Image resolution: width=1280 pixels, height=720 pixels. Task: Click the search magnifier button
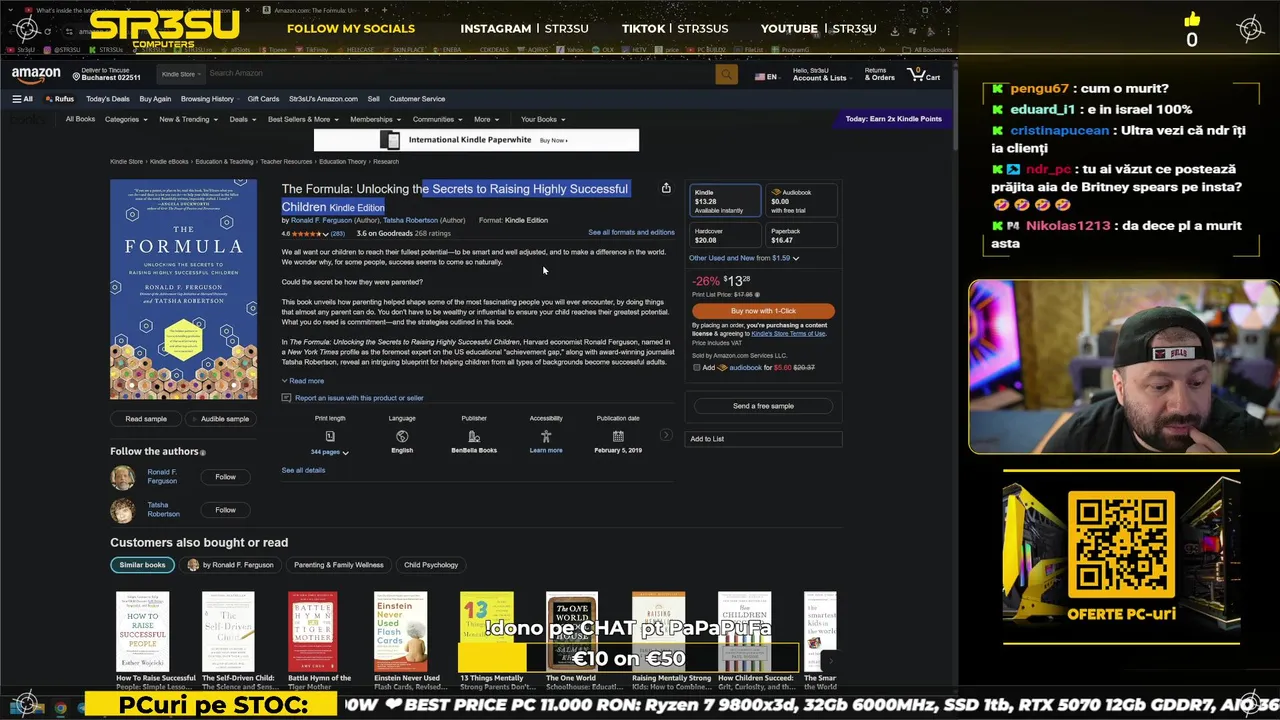pyautogui.click(x=727, y=74)
